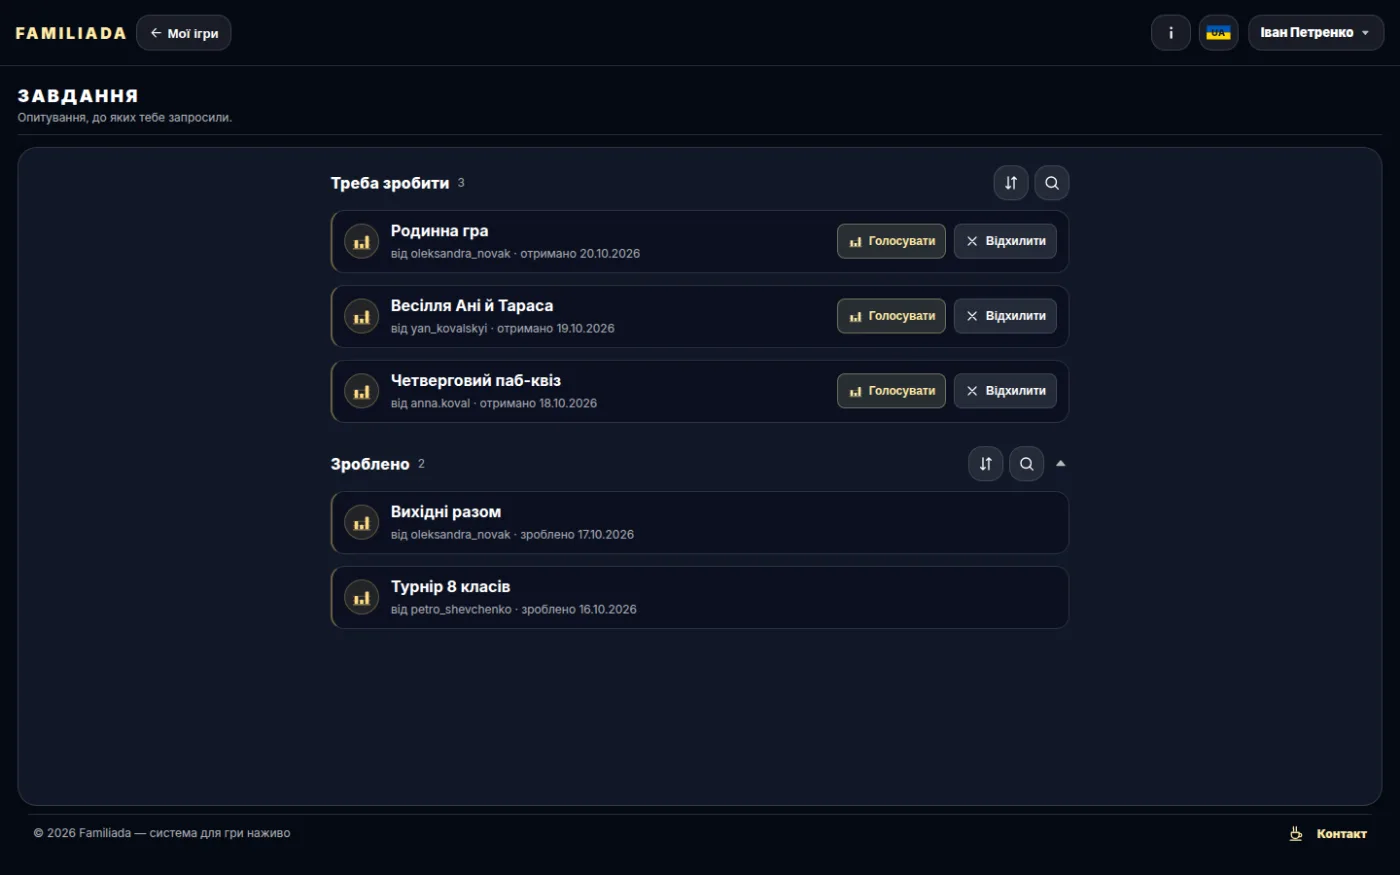The height and width of the screenshot is (875, 1400).
Task: Click the poll icon of Турнір 8 класів
Action: point(362,598)
